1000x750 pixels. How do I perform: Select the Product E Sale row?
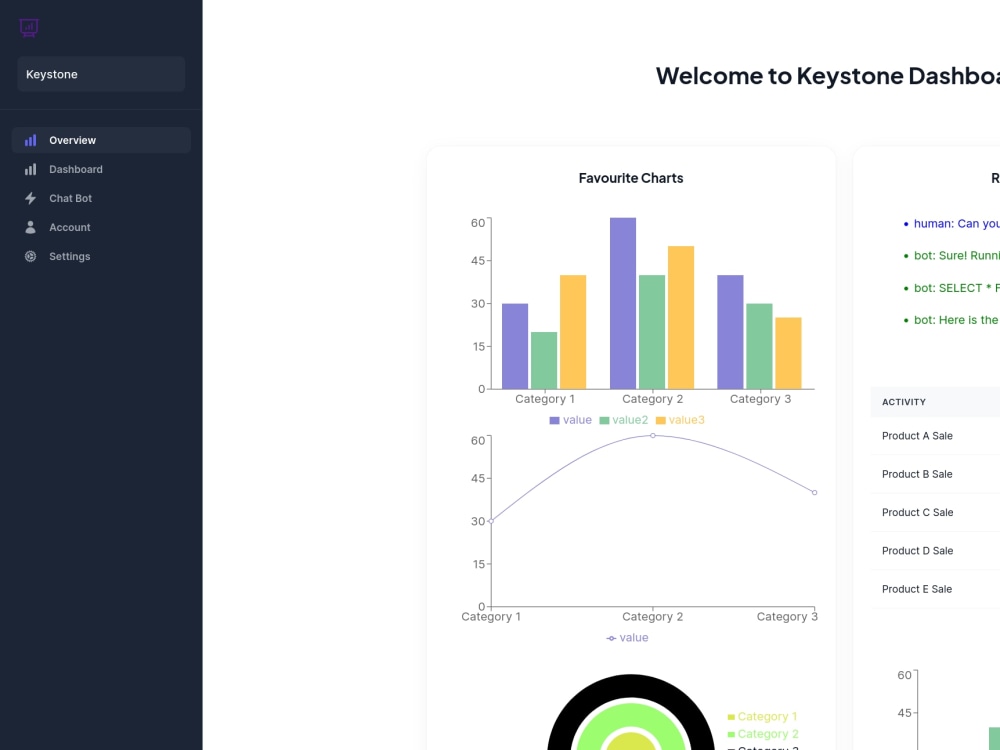(935, 589)
